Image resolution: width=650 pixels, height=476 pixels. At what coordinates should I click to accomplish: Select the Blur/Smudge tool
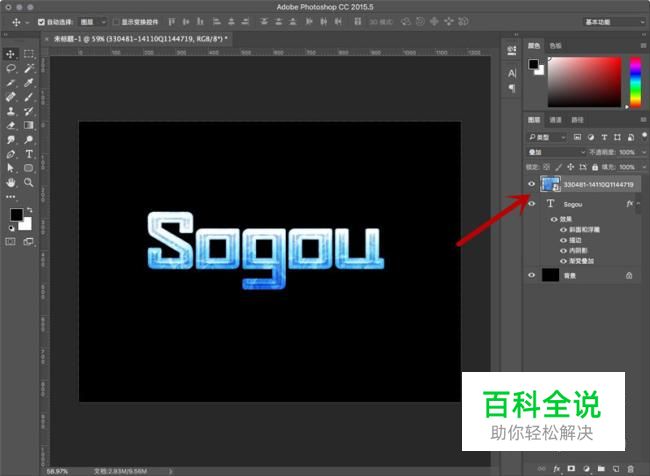click(x=10, y=140)
